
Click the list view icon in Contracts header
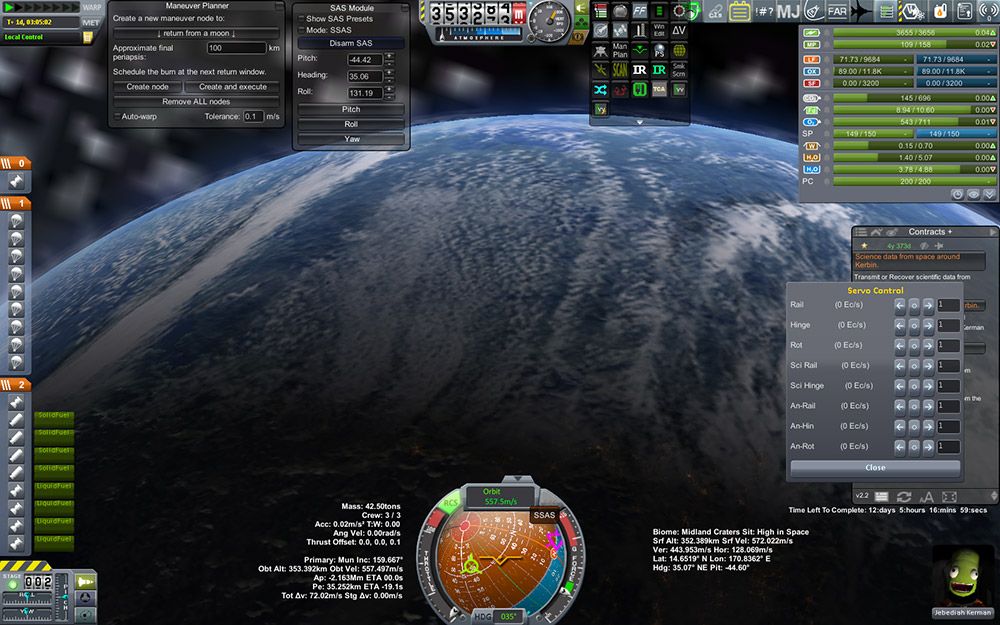[861, 232]
